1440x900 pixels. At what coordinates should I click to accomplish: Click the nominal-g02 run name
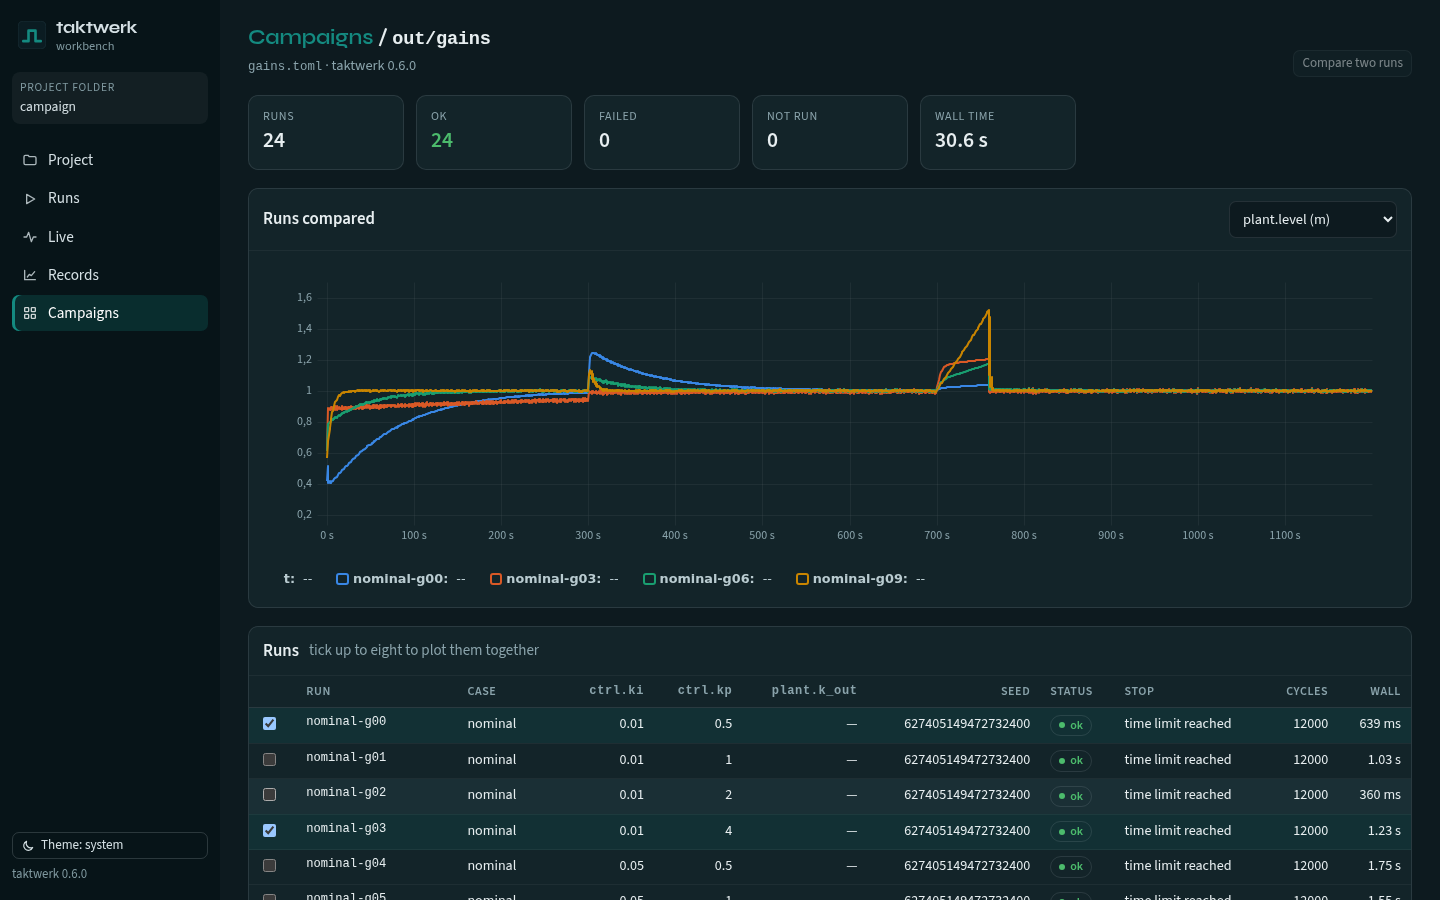346,793
